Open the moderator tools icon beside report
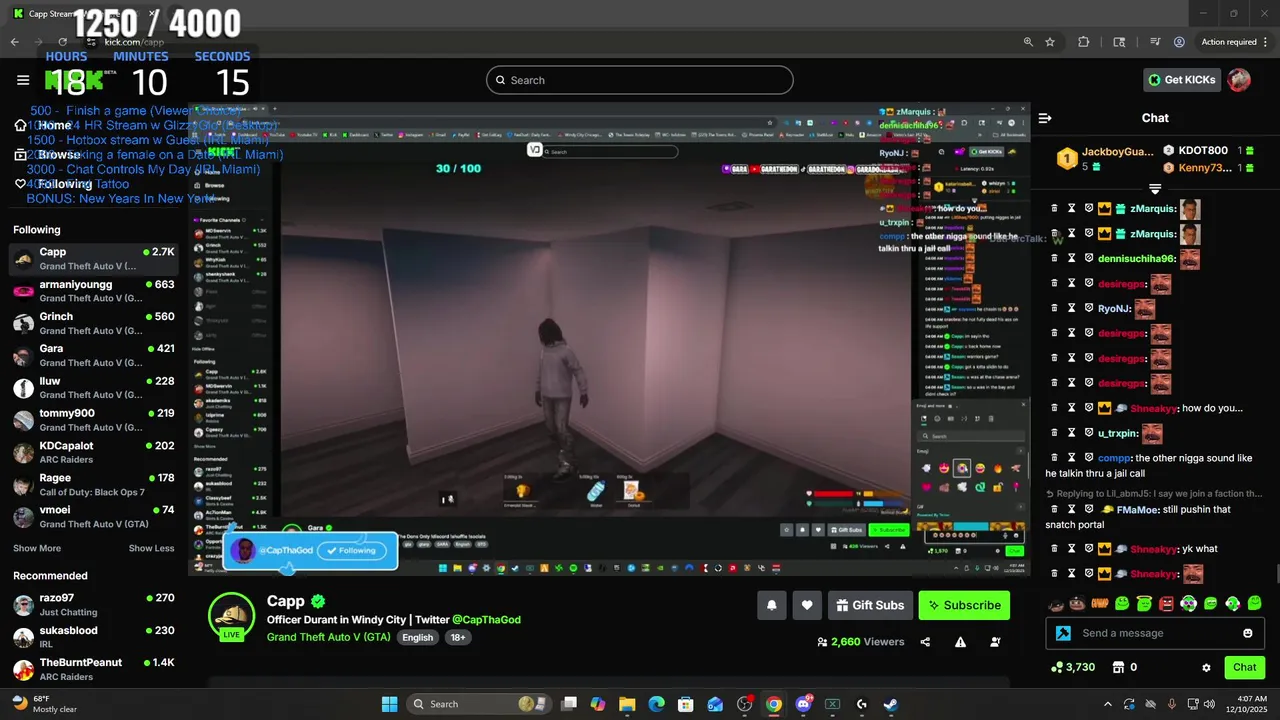The height and width of the screenshot is (720, 1280). coord(995,642)
